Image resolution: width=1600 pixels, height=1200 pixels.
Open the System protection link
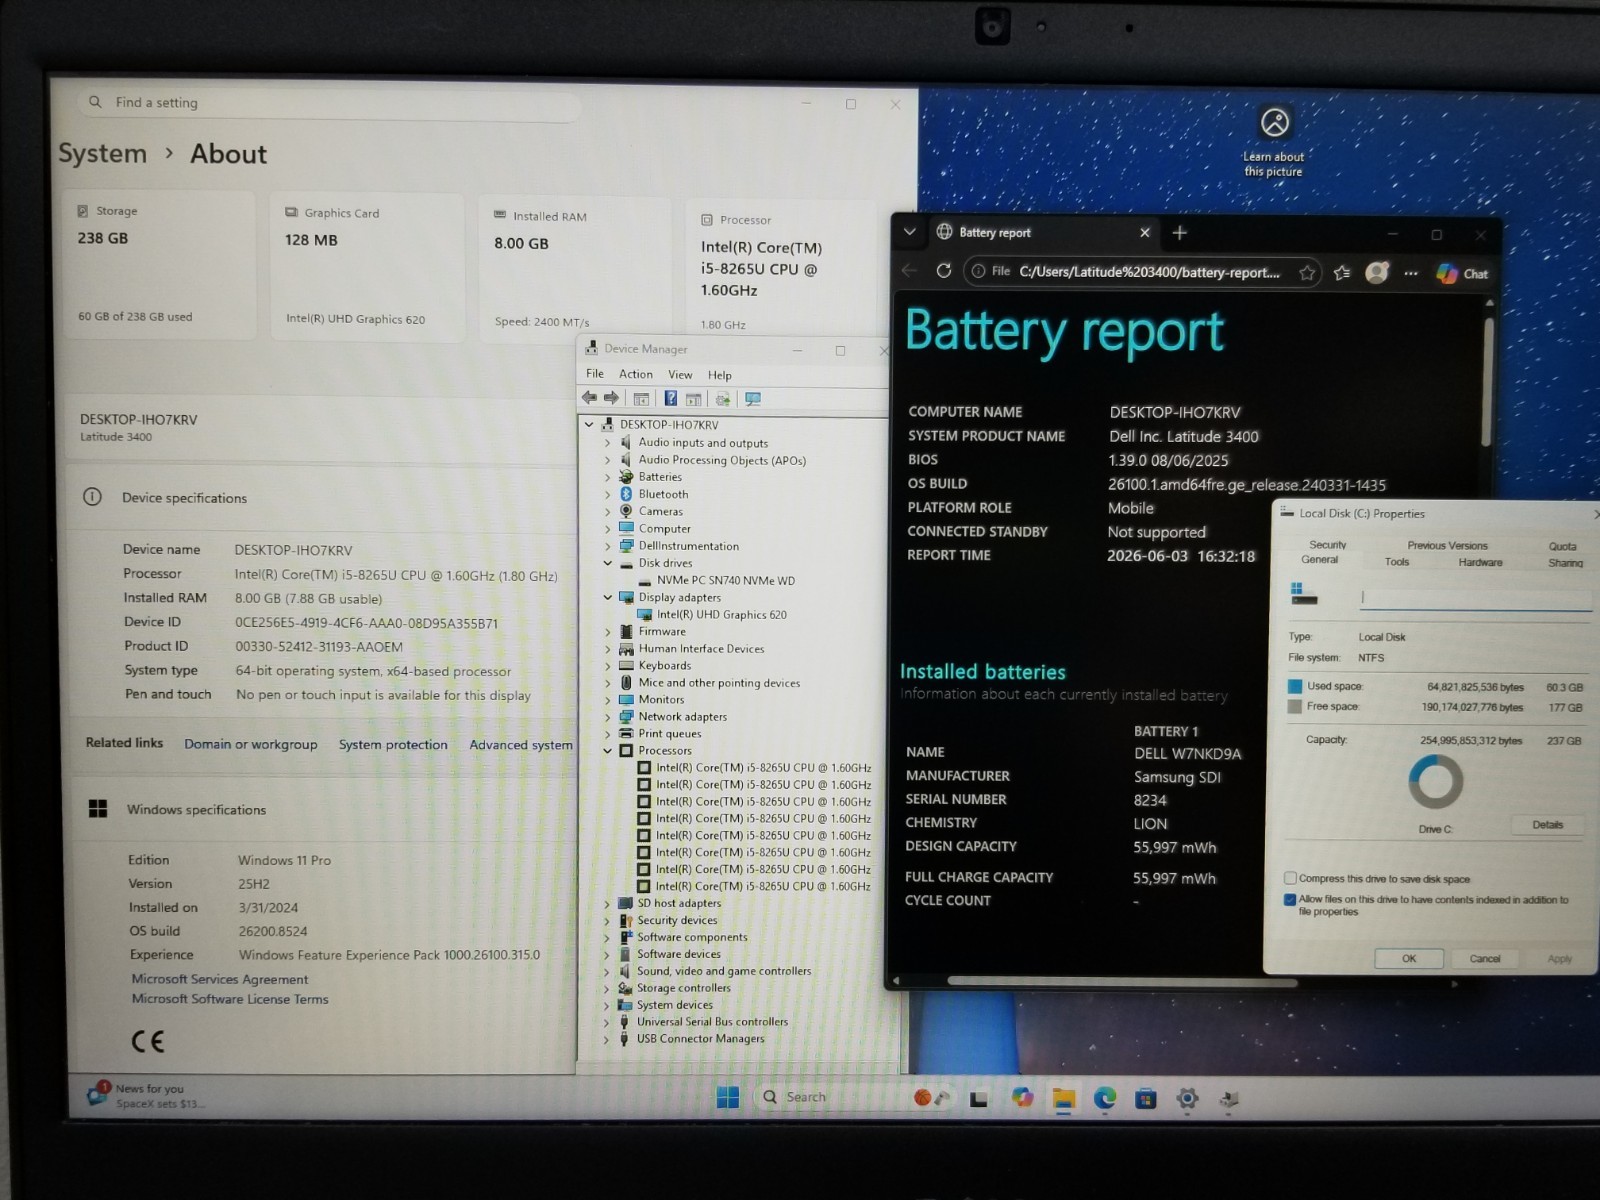[393, 744]
